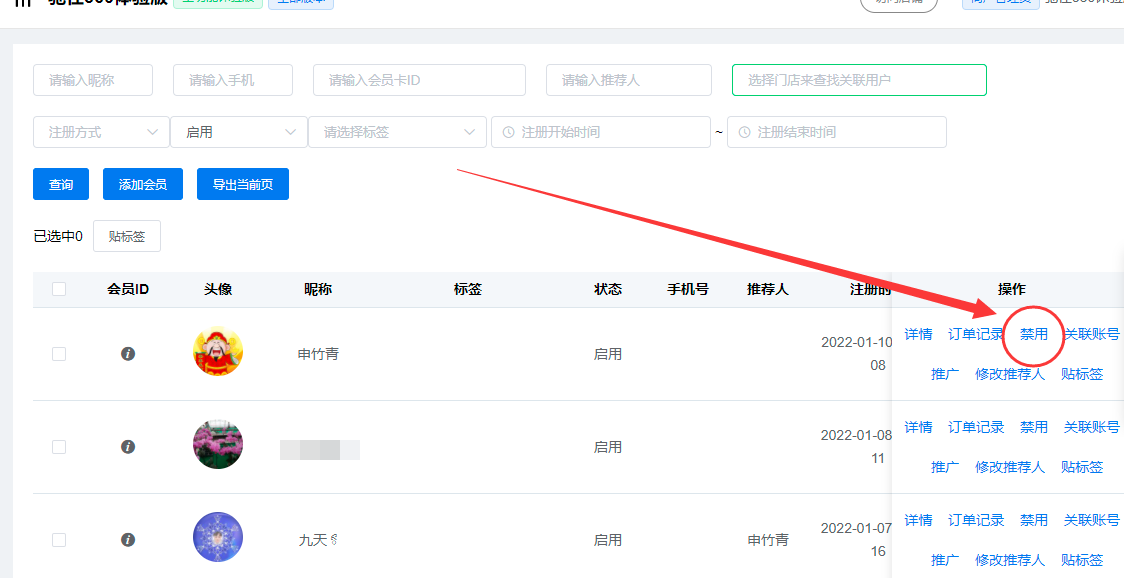Click 关联账号 for 九天 row
This screenshot has width=1124, height=578.
pos(1091,520)
